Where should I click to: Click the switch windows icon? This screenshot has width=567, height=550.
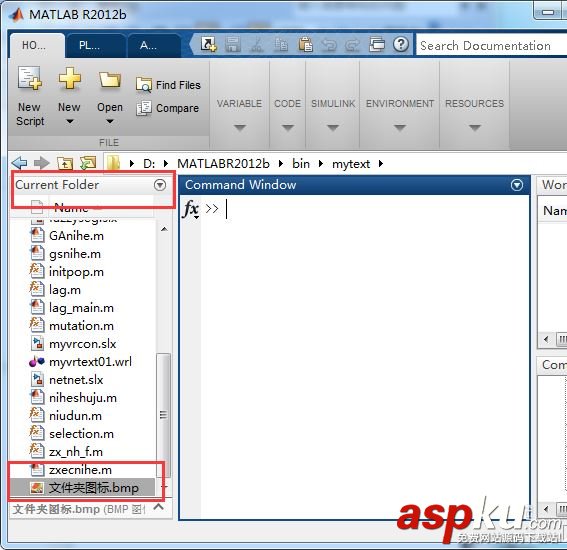pyautogui.click(x=377, y=45)
